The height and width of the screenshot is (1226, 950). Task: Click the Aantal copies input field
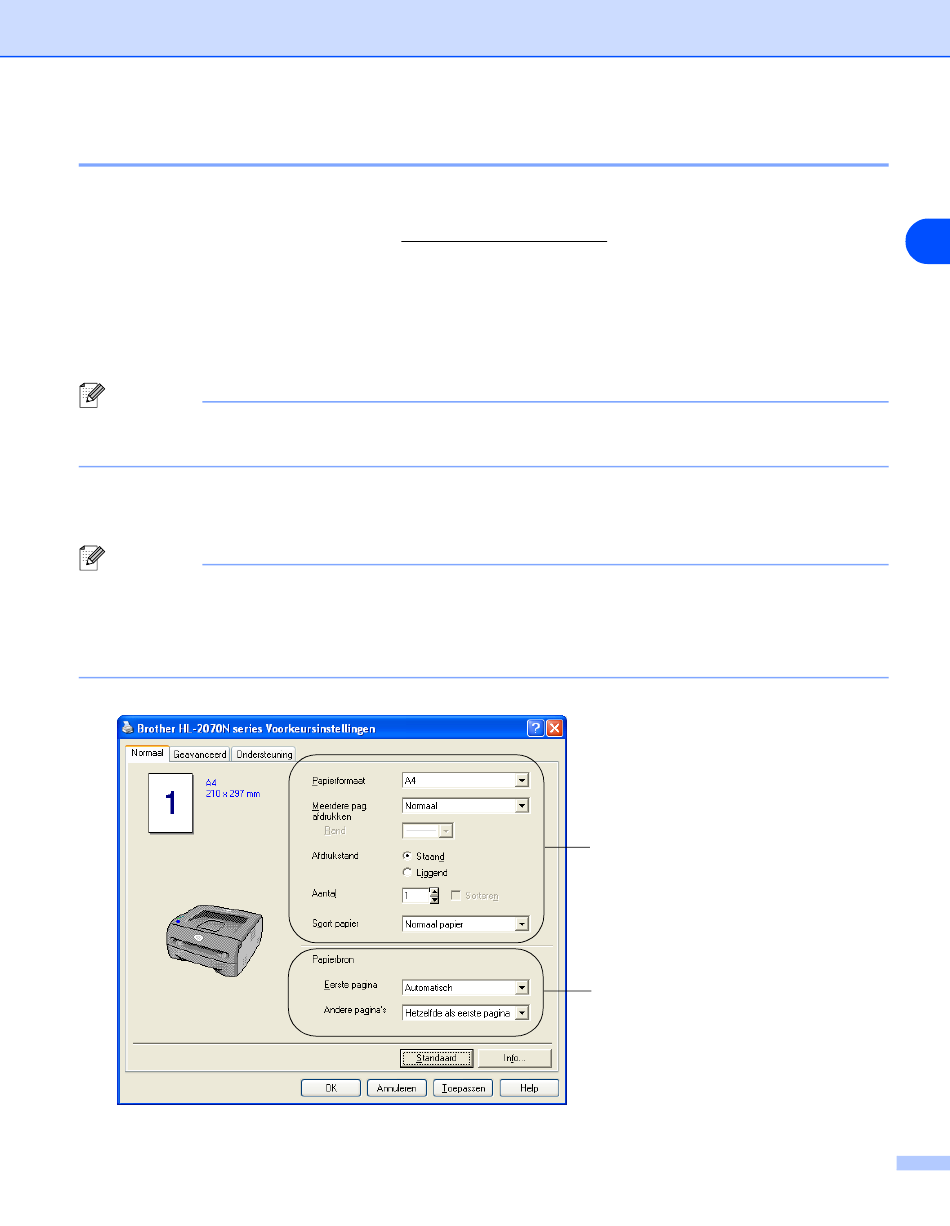415,896
